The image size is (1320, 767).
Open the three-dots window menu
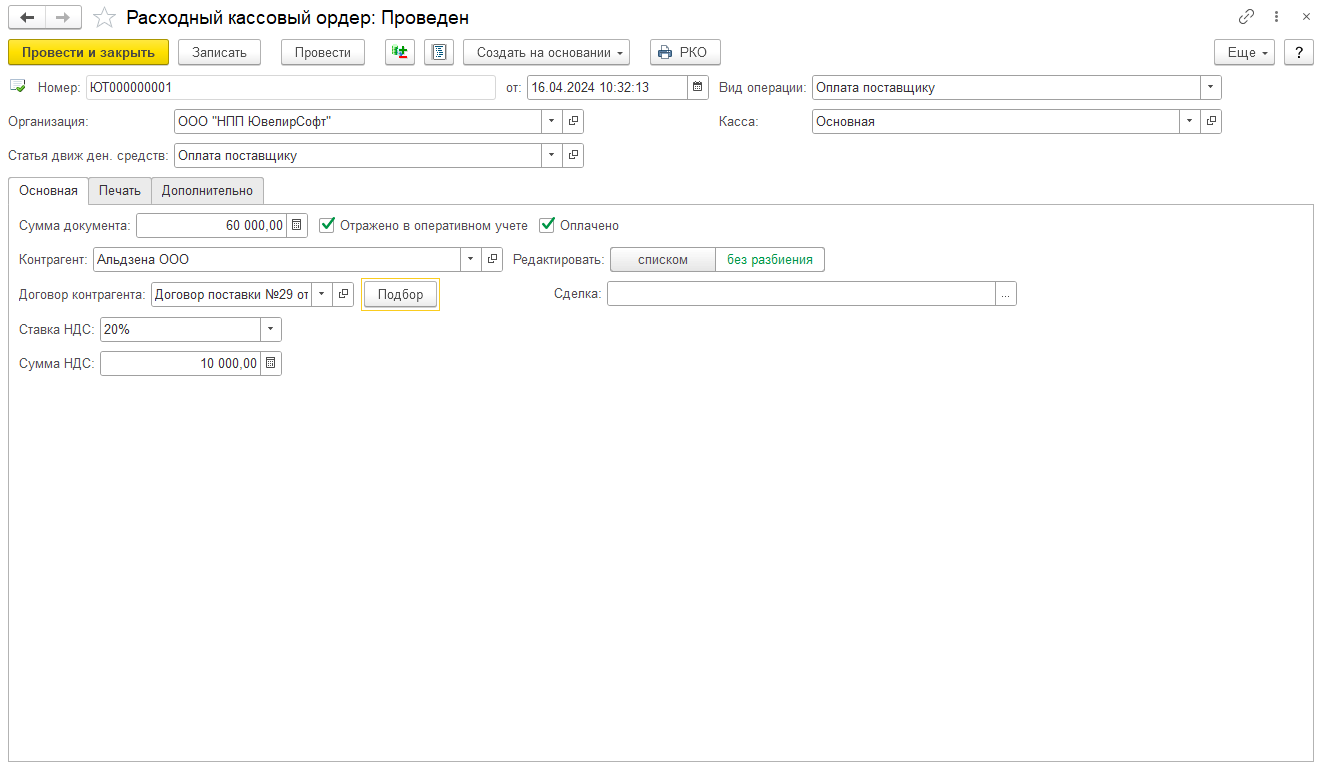pyautogui.click(x=1277, y=17)
